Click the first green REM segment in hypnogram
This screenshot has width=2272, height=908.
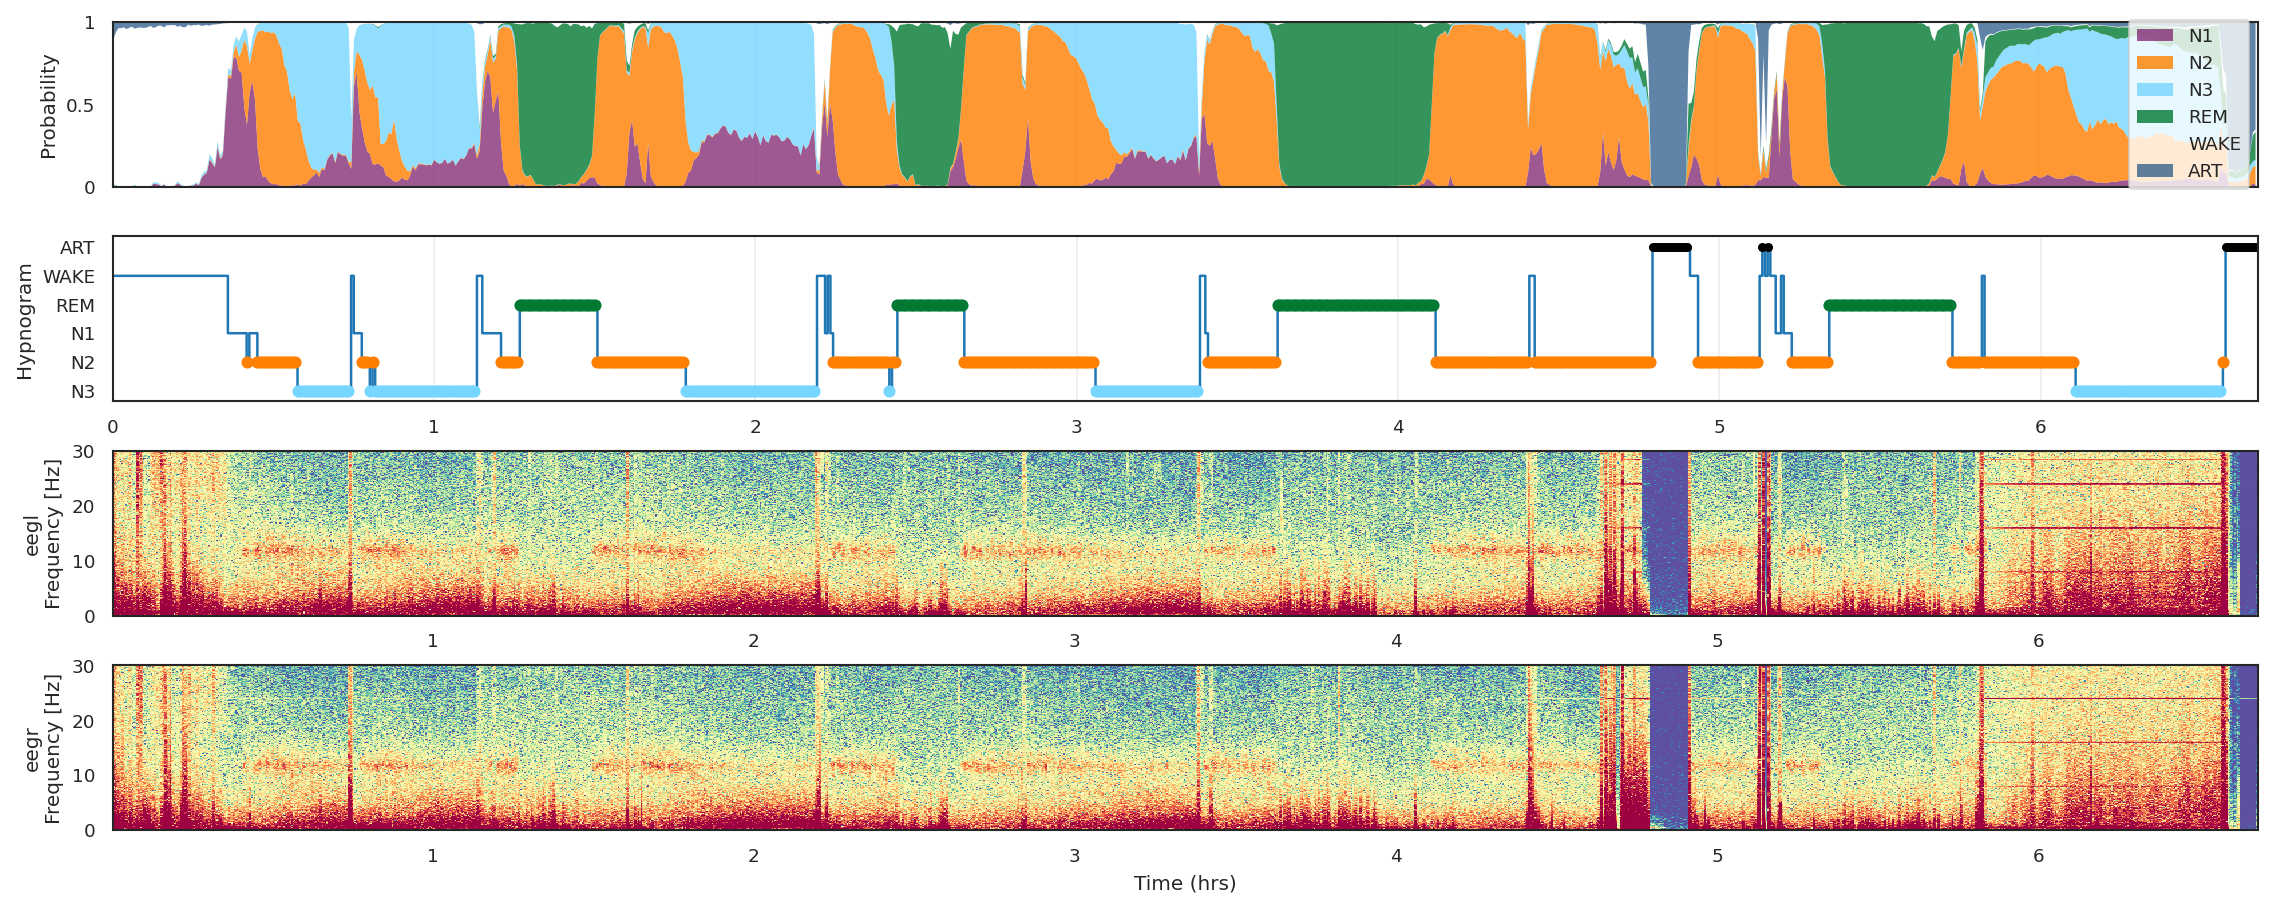558,306
